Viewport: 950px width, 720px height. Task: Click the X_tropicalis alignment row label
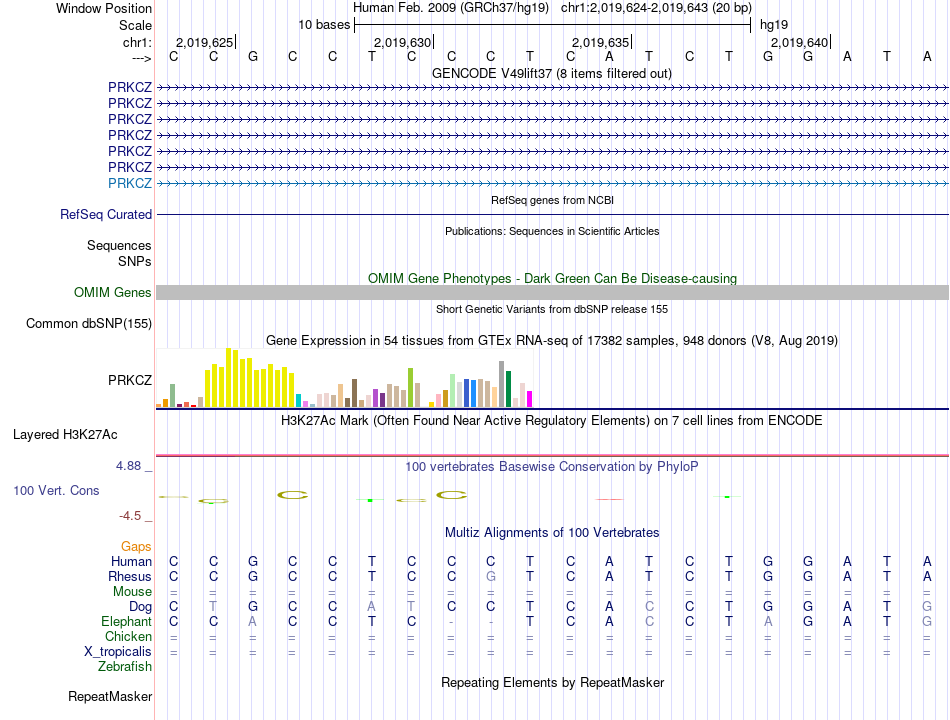(x=118, y=652)
